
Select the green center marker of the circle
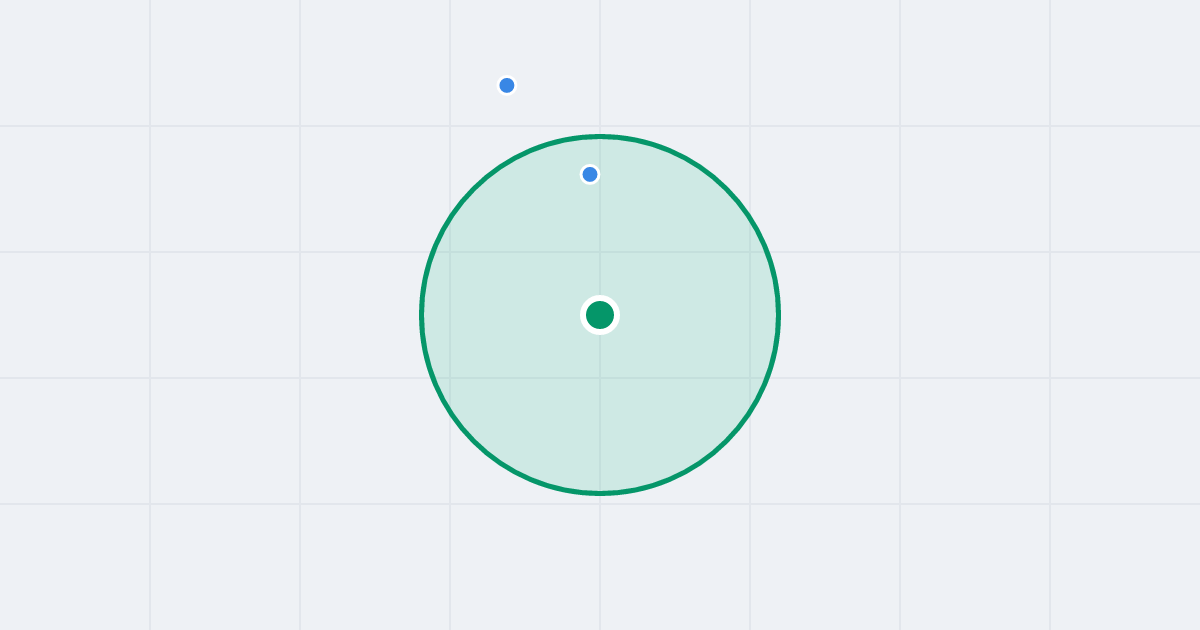600,315
